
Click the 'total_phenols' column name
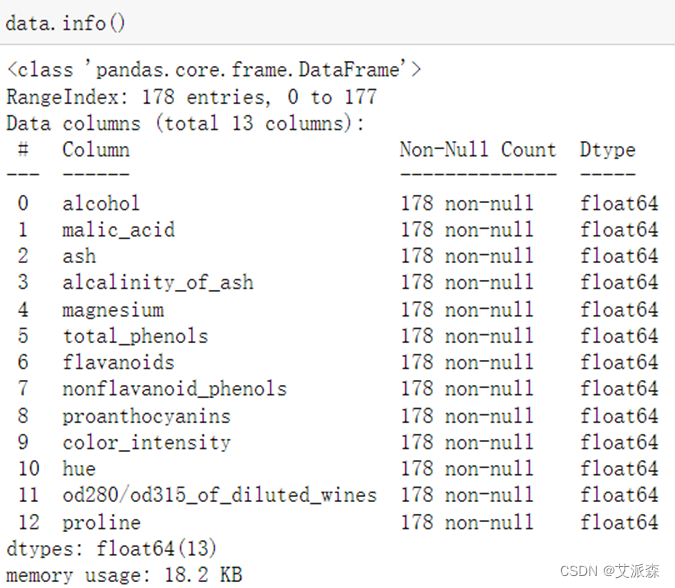pos(135,336)
